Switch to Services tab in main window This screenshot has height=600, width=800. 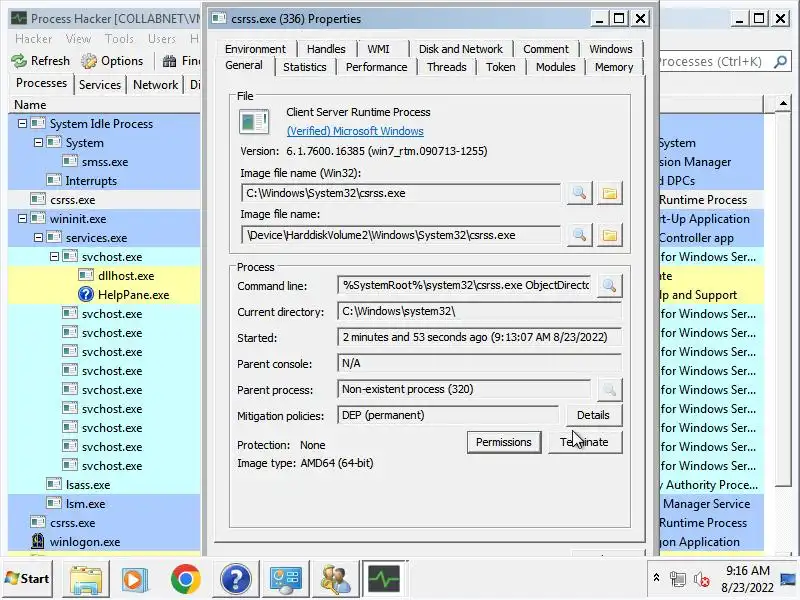pos(100,85)
